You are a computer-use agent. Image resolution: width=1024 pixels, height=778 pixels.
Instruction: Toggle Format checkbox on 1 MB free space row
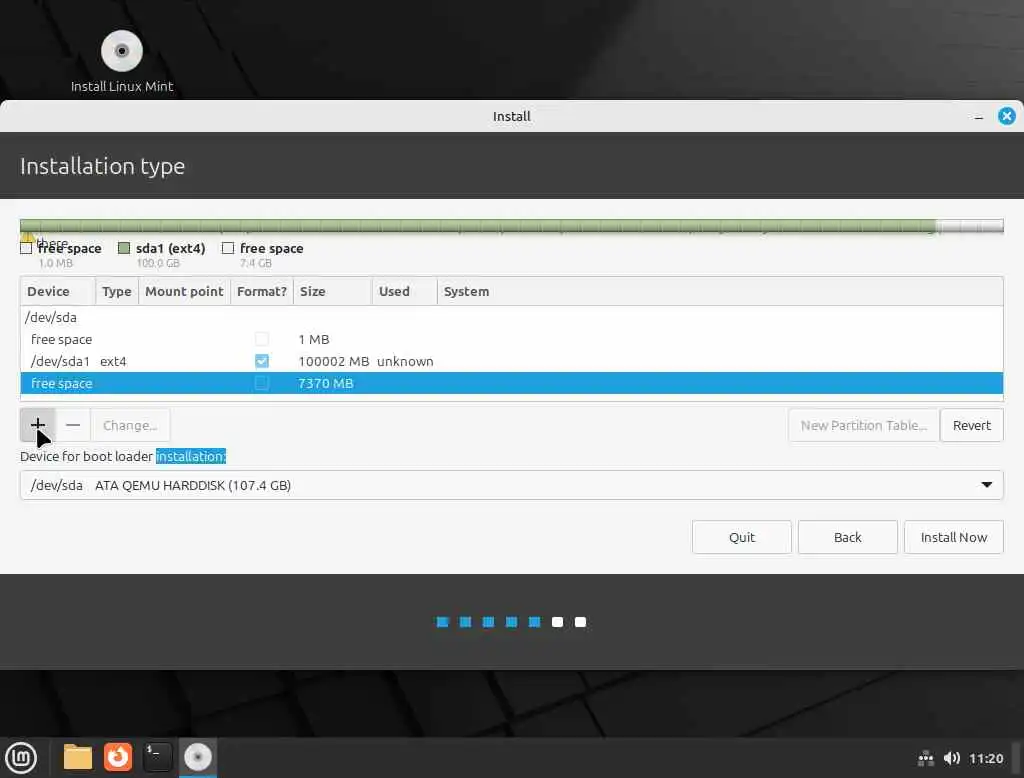pos(262,339)
